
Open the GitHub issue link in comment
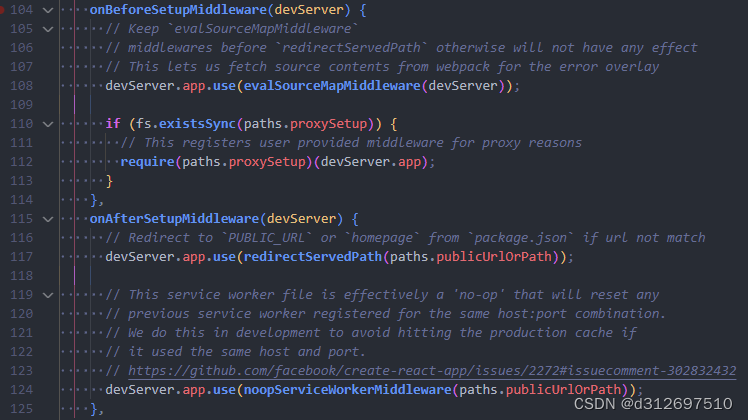coord(432,371)
